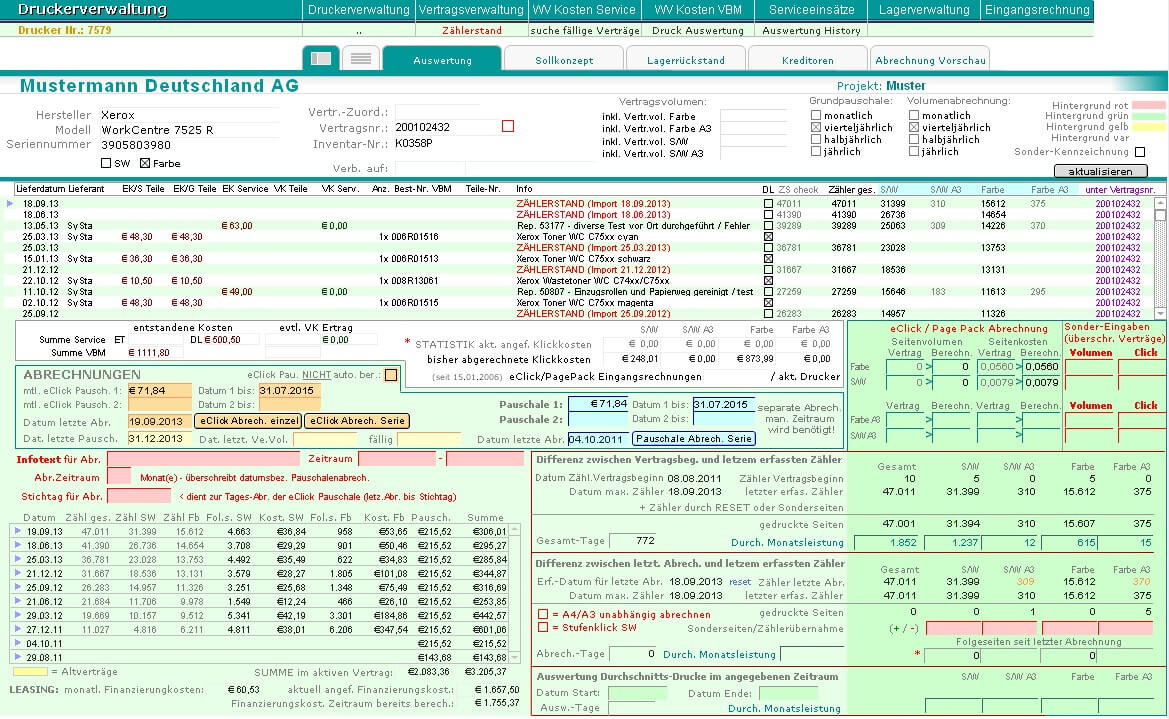Select the Xerox Toner WC C75xx magenta entry
This screenshot has height=719, width=1169.
pos(584,303)
